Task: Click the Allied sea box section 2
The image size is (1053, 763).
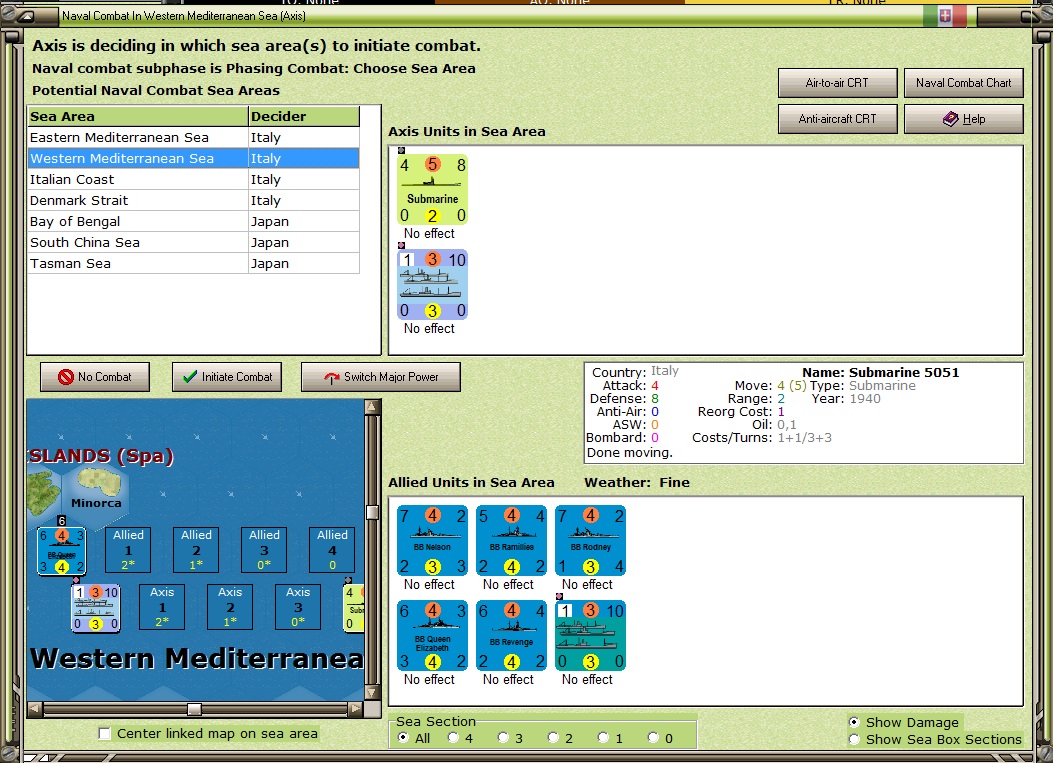Action: (196, 549)
